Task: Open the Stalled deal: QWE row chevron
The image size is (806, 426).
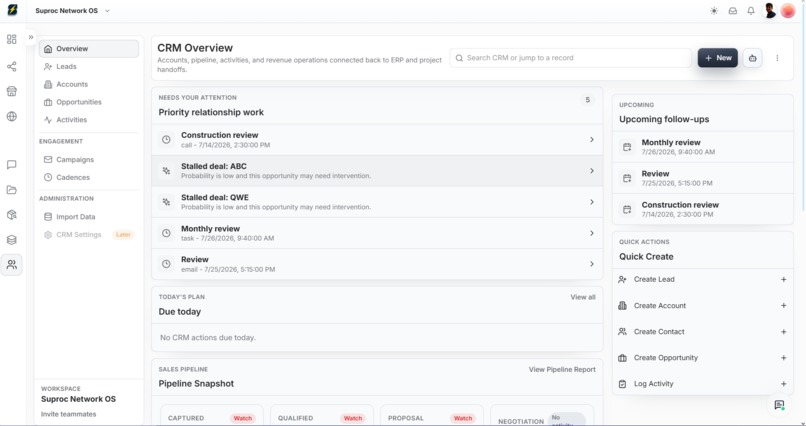Action: pos(592,202)
